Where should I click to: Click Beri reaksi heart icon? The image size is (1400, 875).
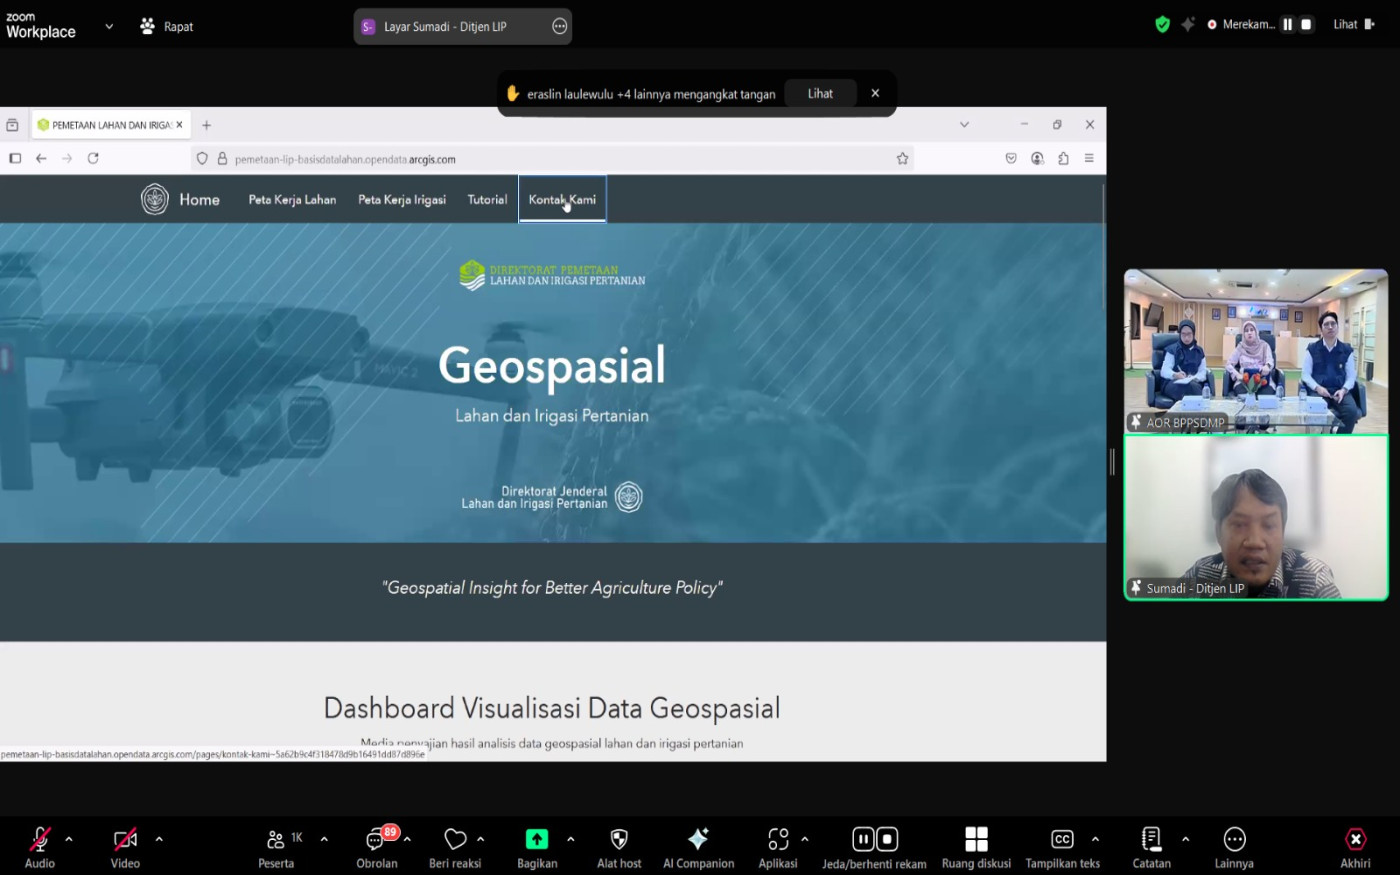tap(455, 840)
